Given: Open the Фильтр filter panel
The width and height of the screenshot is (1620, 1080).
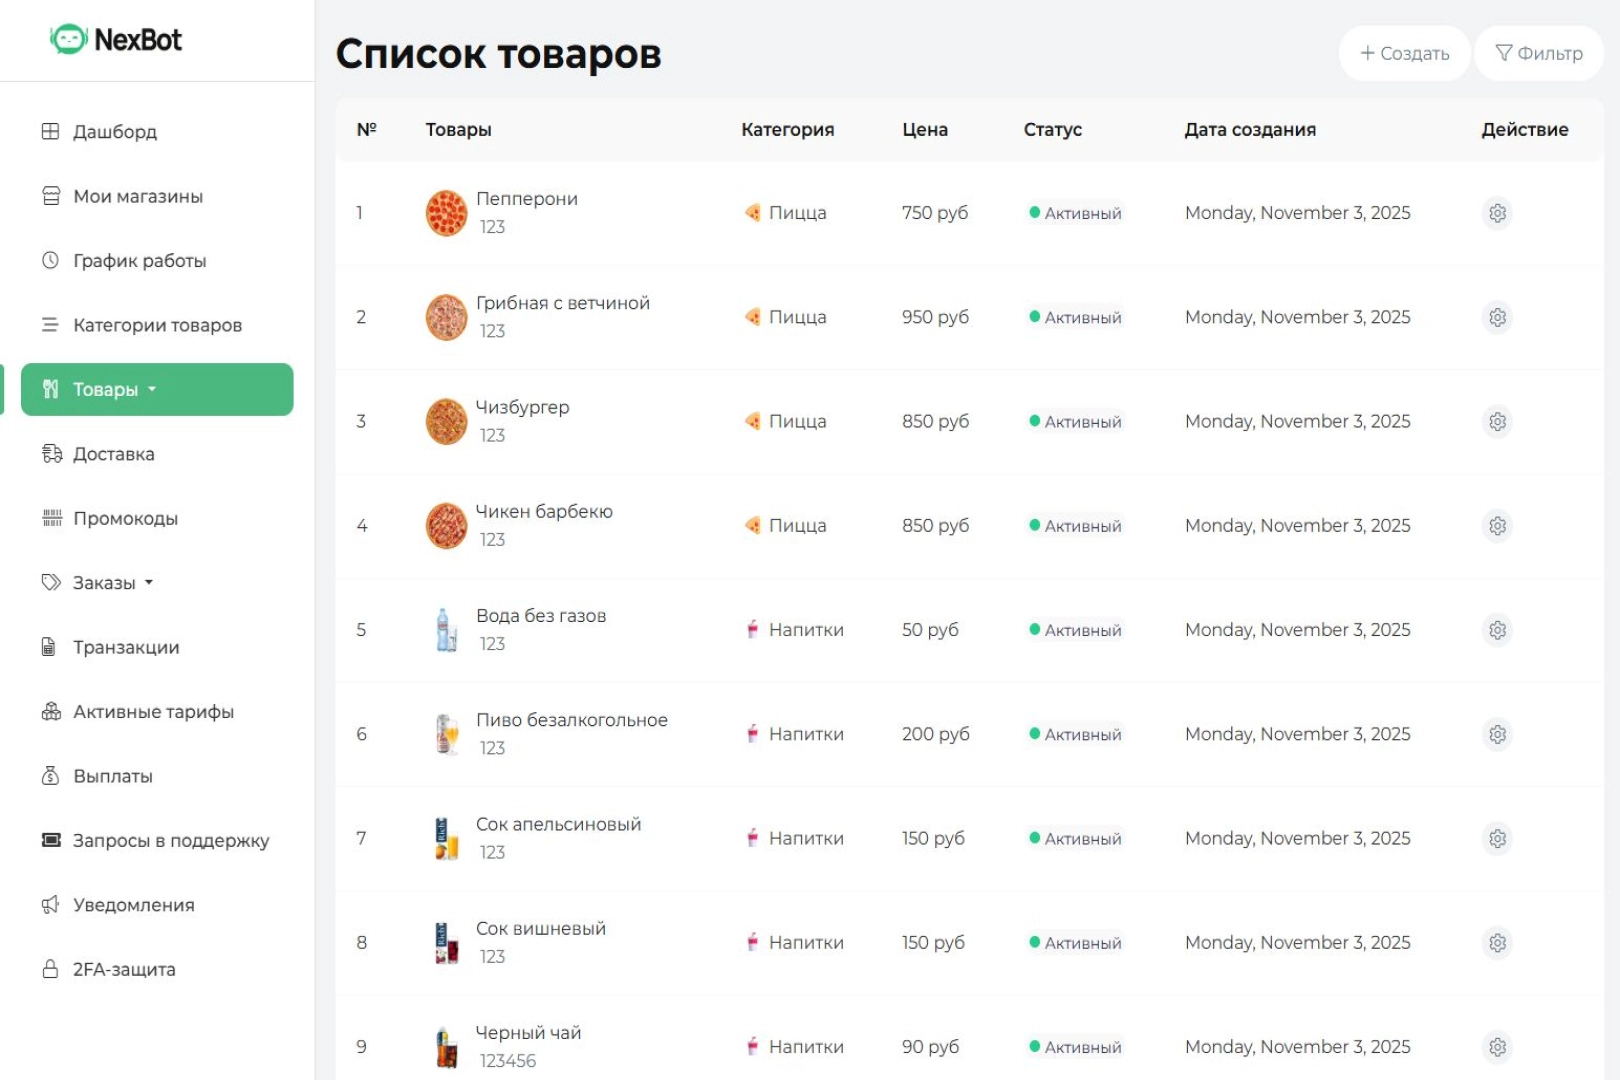Looking at the screenshot, I should pyautogui.click(x=1538, y=53).
